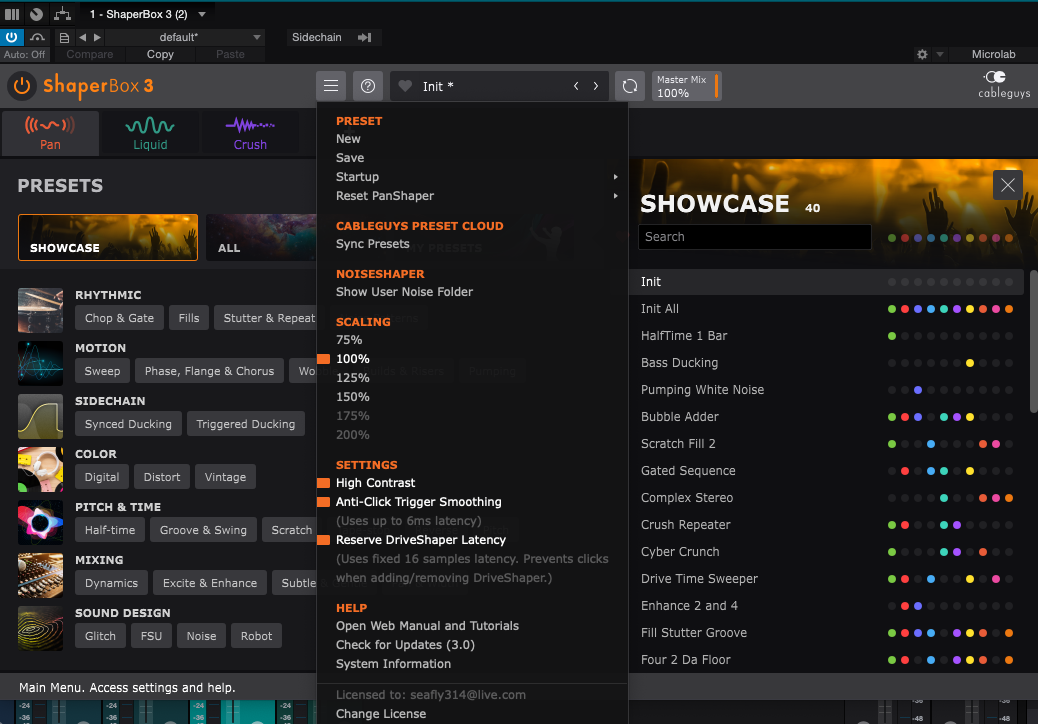Toggle Reserve DriveShaper Latency
This screenshot has height=724, width=1038.
pos(420,540)
